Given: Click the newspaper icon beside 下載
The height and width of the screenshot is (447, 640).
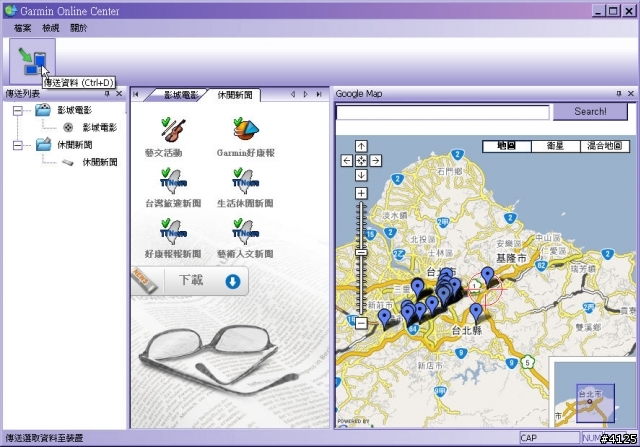Looking at the screenshot, I should (144, 280).
